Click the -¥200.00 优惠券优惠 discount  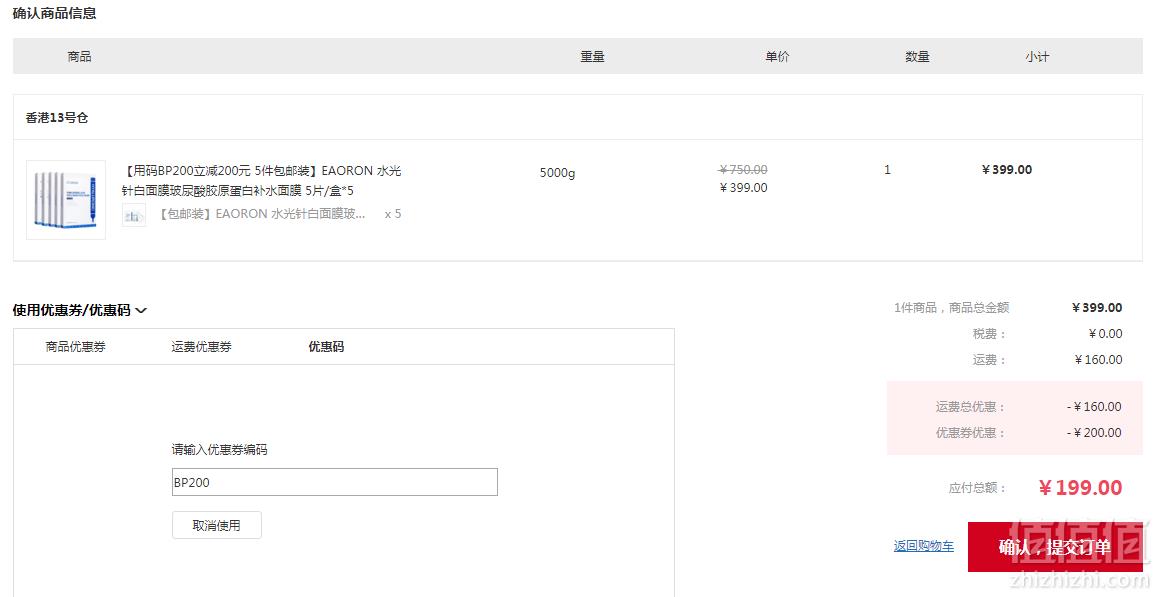click(x=1094, y=432)
